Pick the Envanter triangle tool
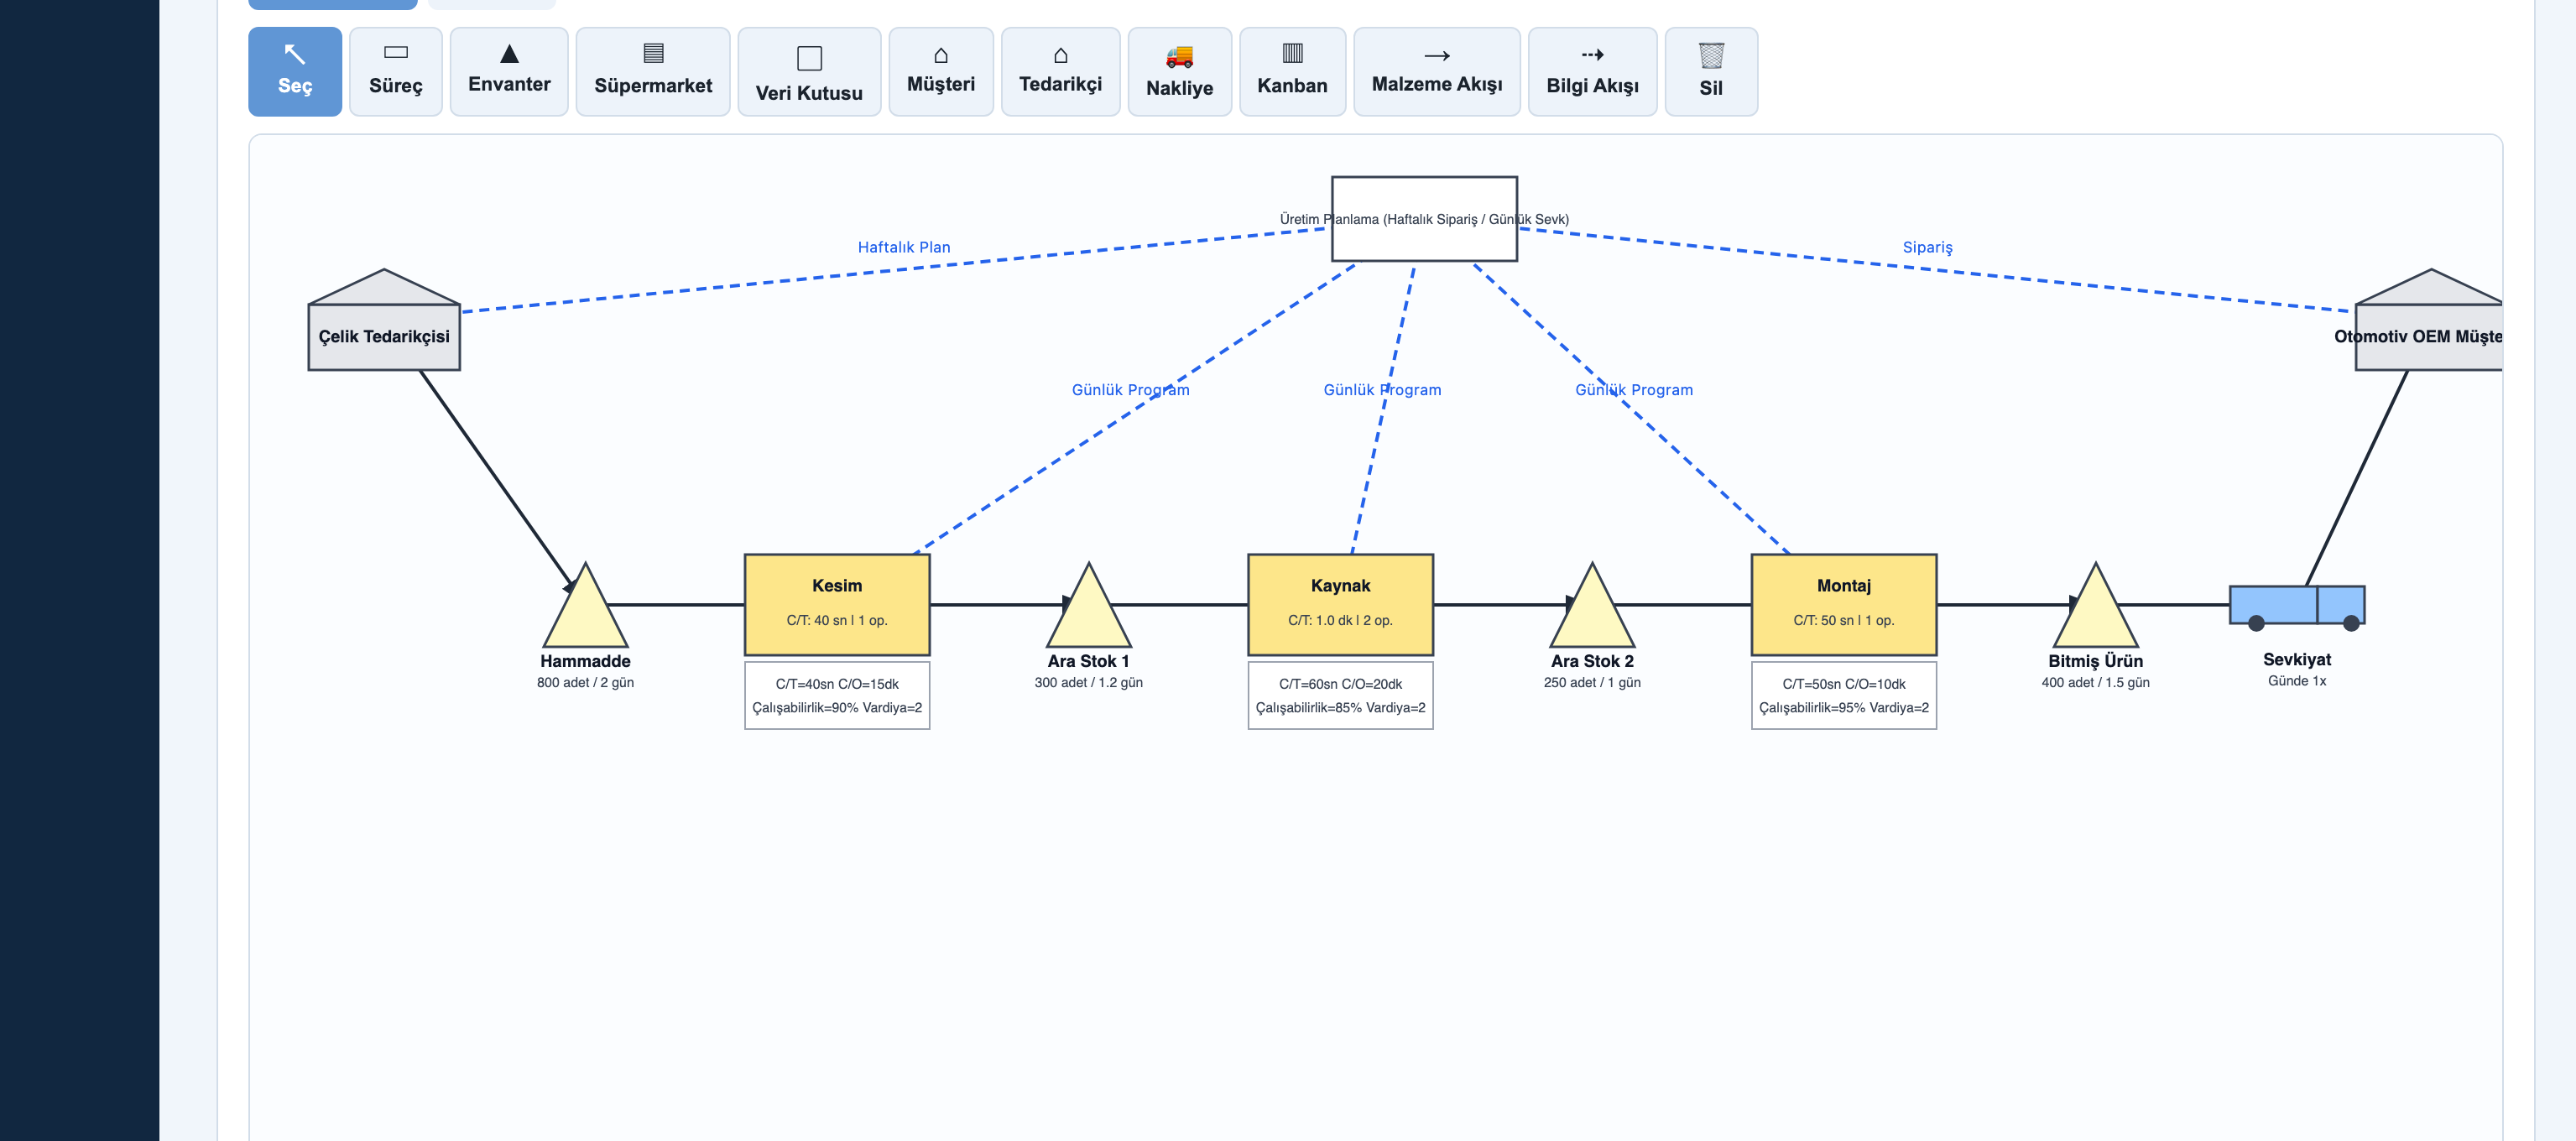This screenshot has height=1141, width=2576. coord(509,71)
